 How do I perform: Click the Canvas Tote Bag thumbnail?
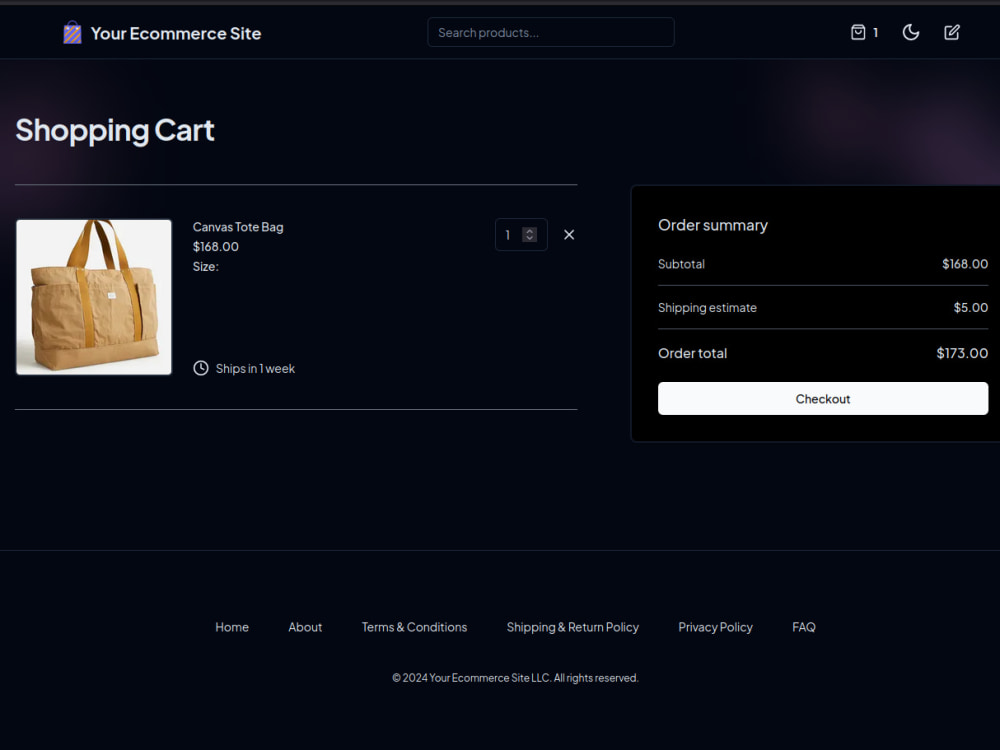pyautogui.click(x=93, y=297)
